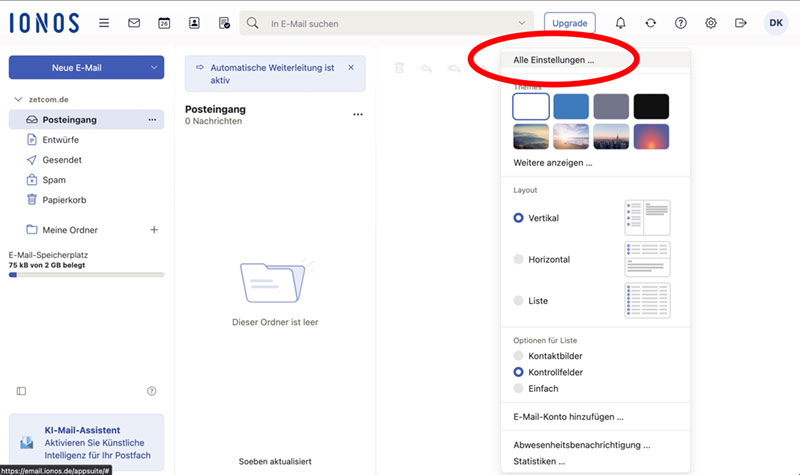Enable Kontaktbilder list option

[518, 356]
